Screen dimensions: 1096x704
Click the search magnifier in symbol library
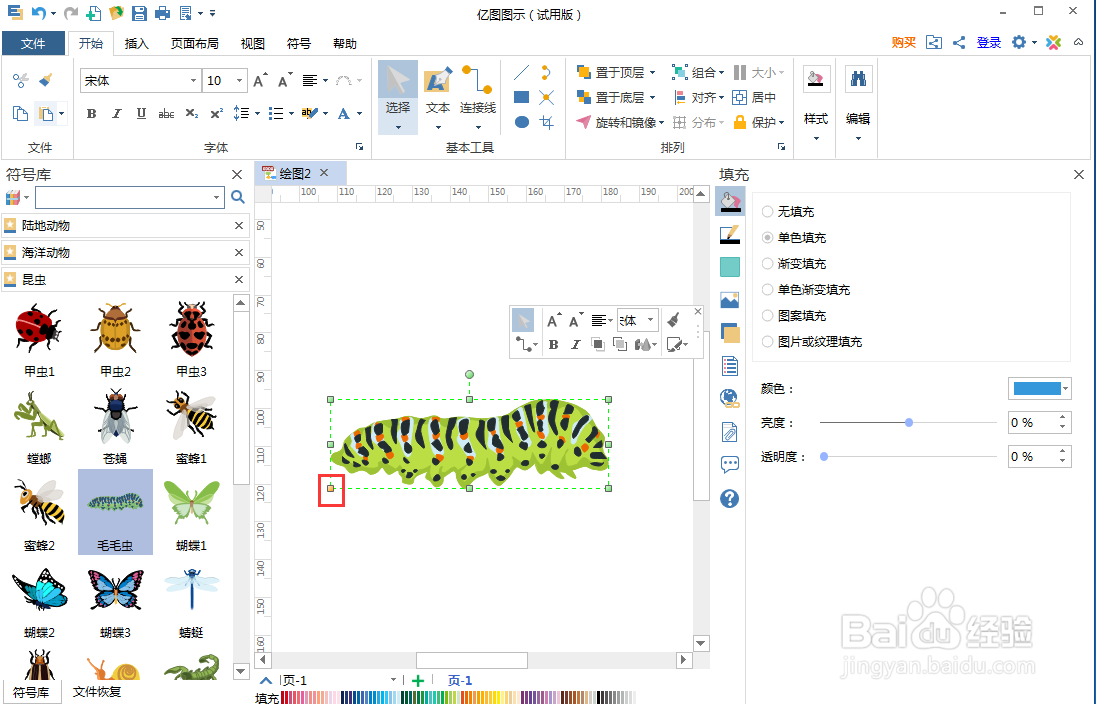pos(238,197)
